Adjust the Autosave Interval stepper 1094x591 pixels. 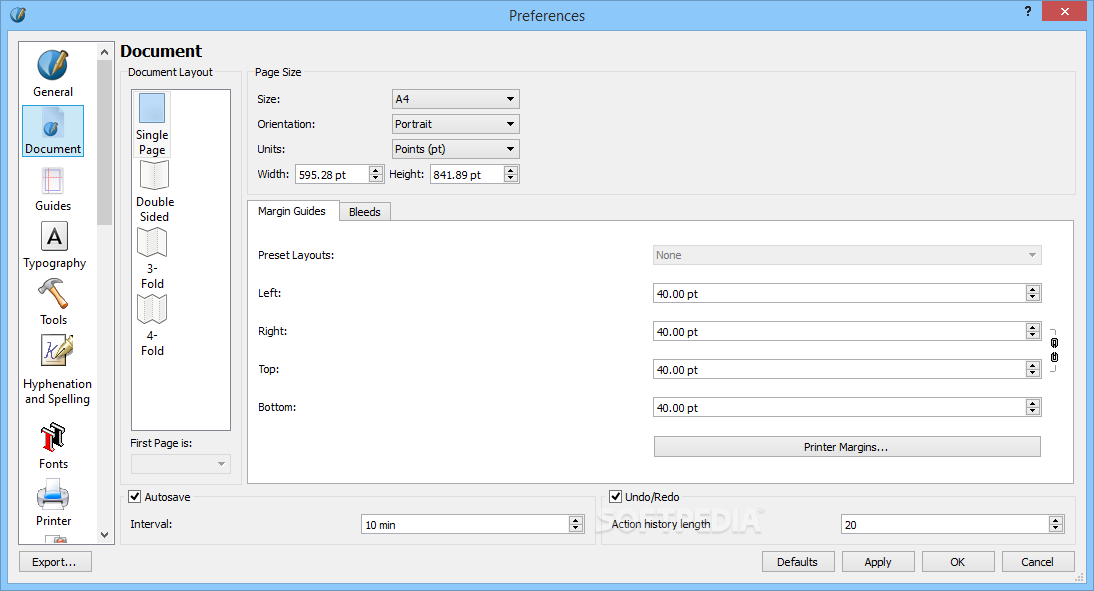(x=576, y=525)
